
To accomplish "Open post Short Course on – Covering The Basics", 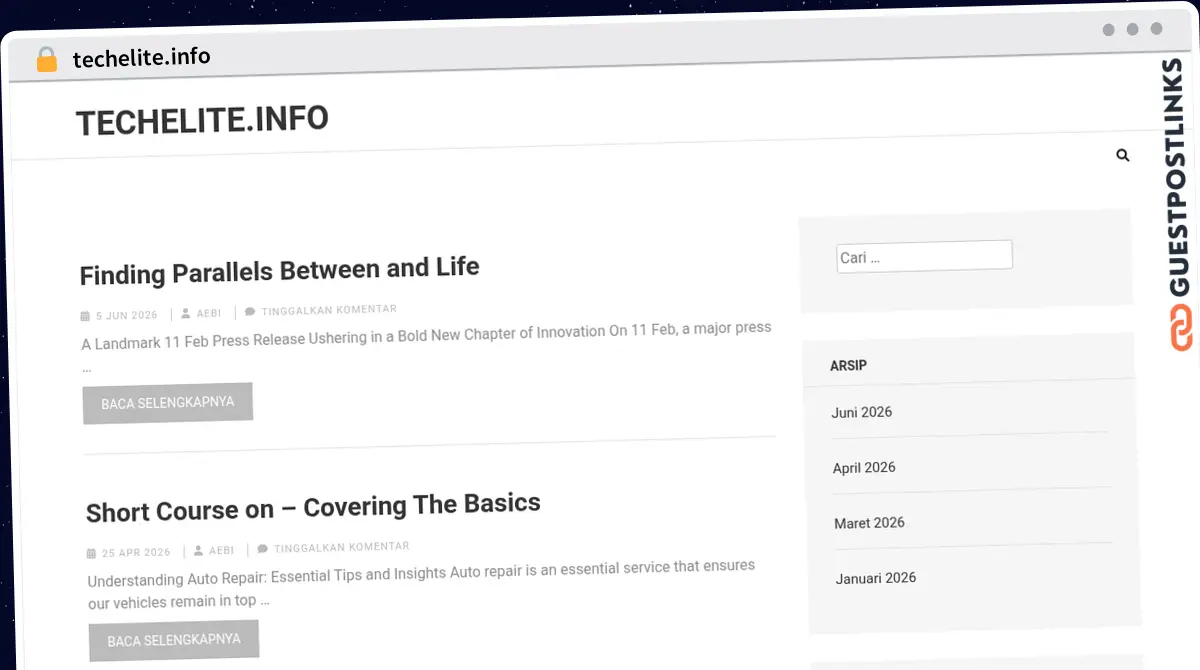I will tap(313, 506).
